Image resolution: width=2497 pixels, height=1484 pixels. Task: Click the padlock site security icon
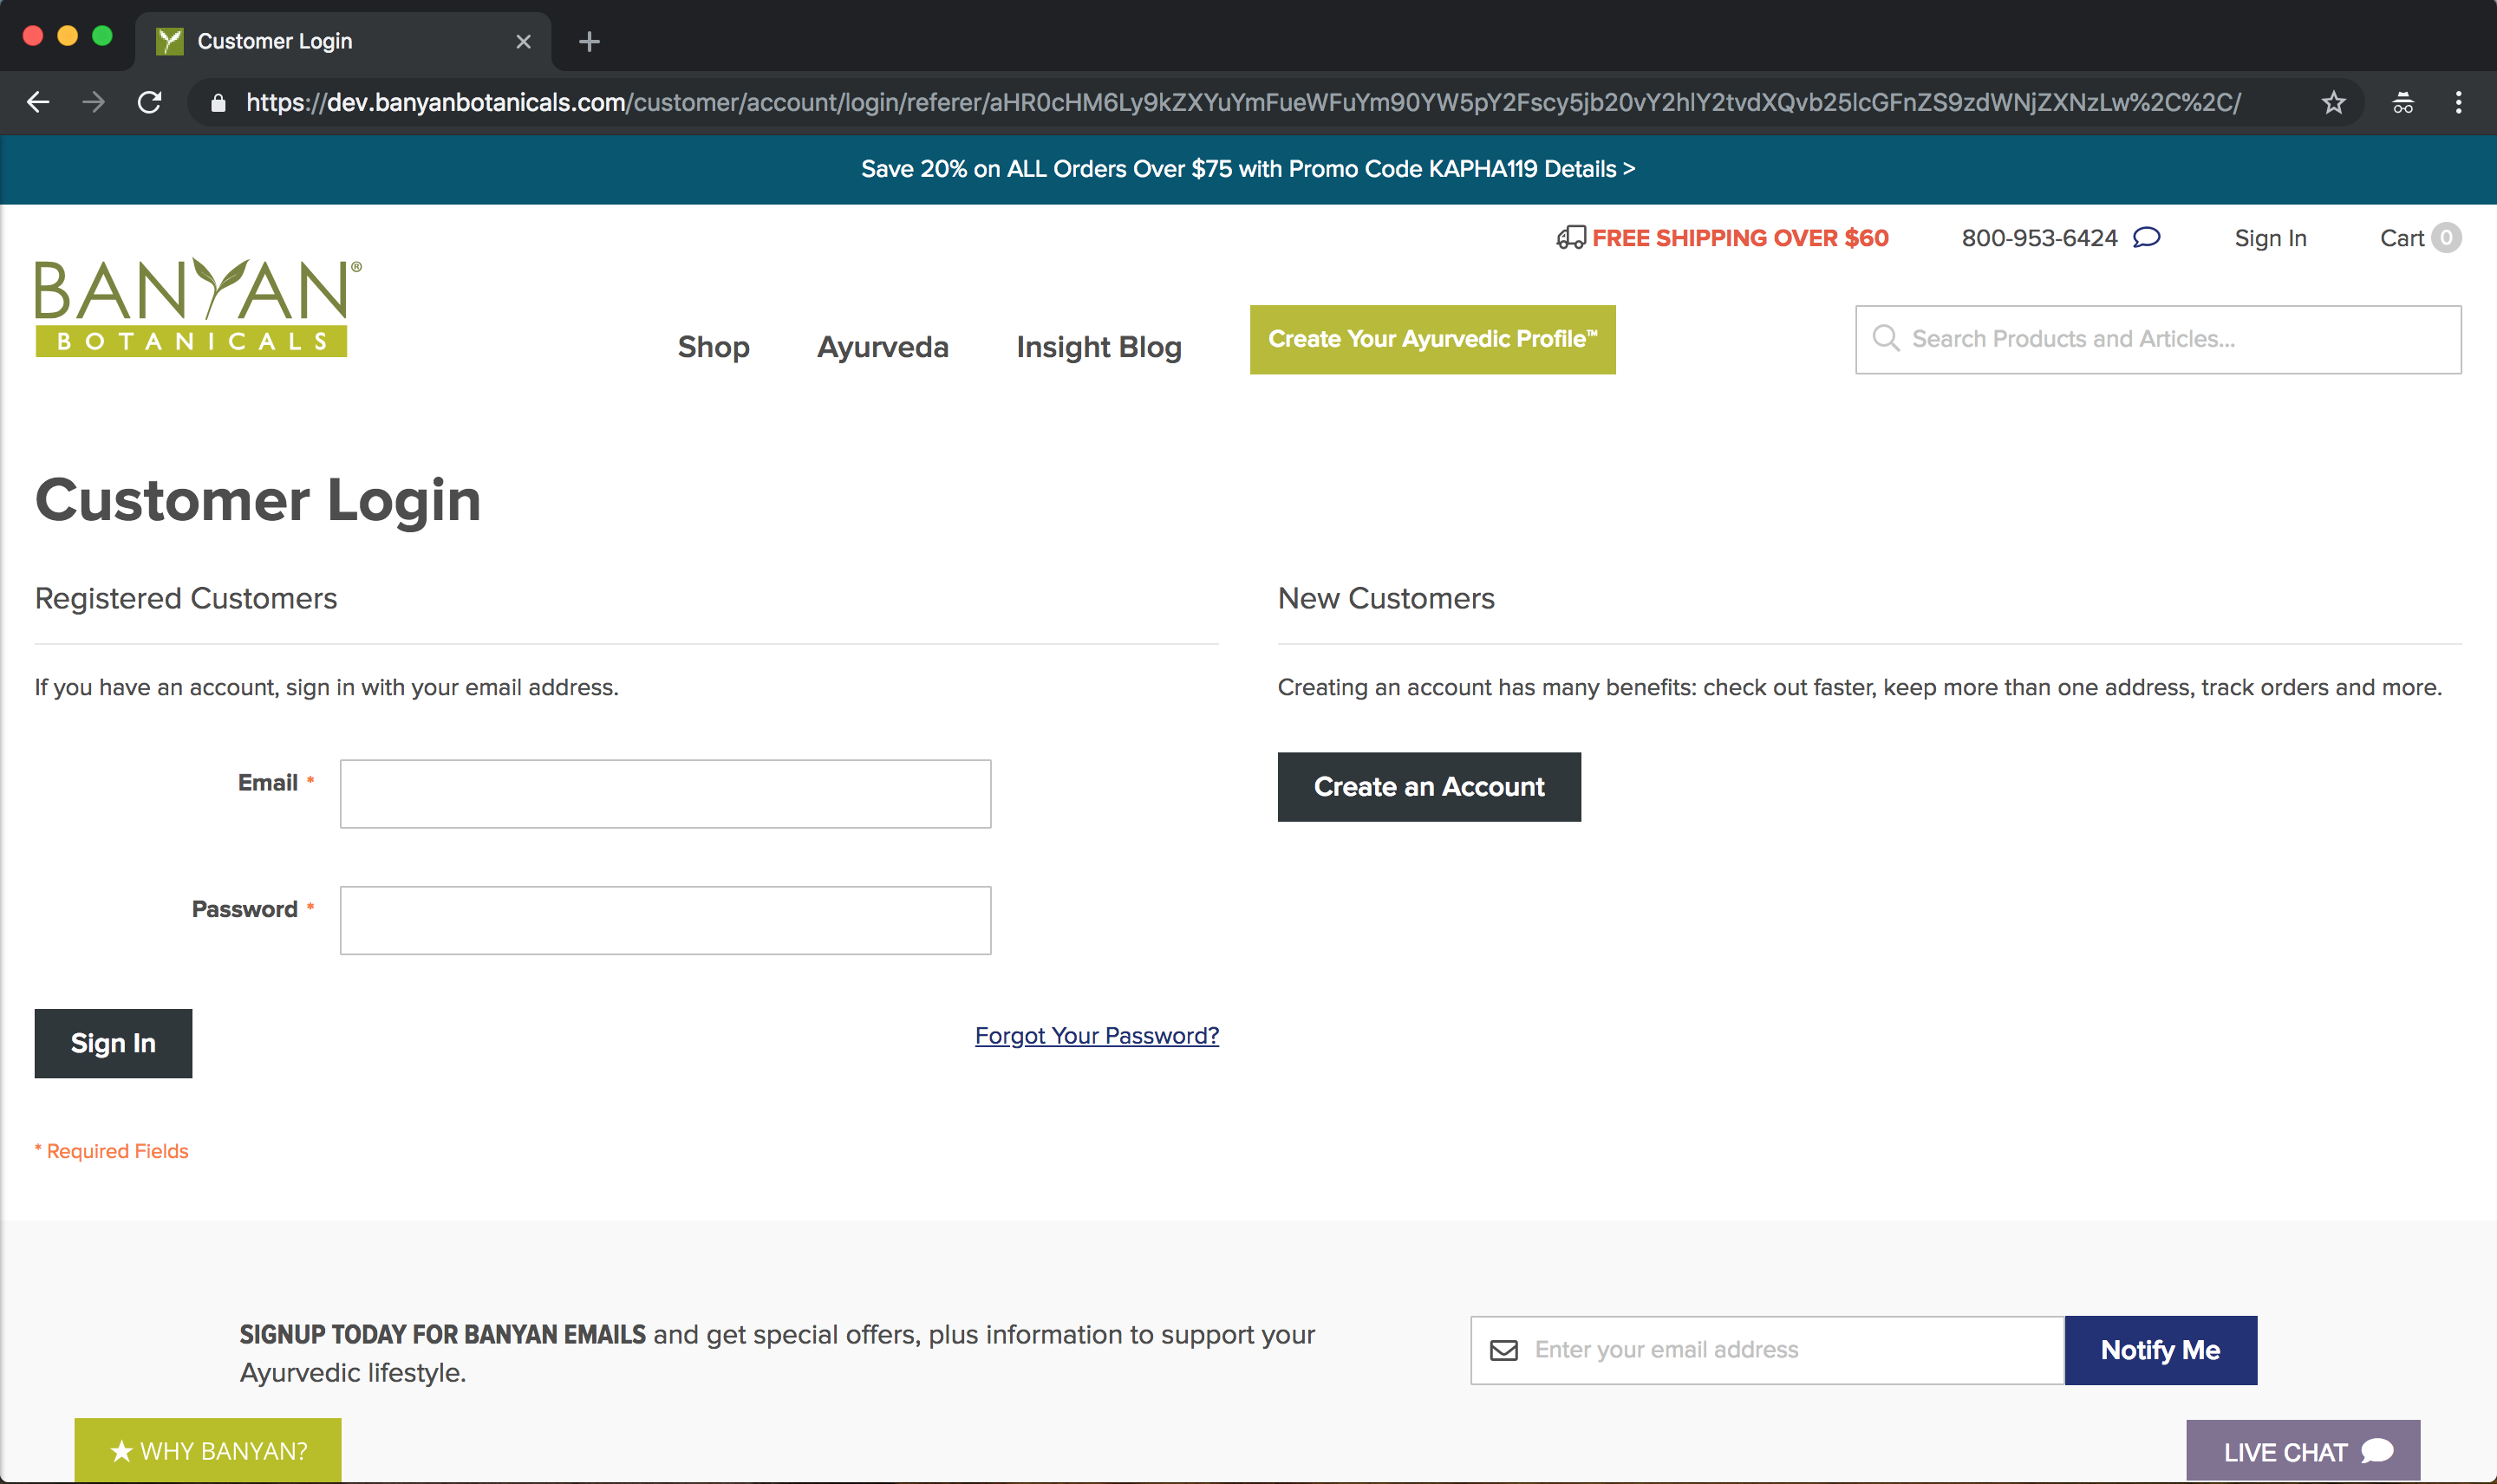(218, 102)
